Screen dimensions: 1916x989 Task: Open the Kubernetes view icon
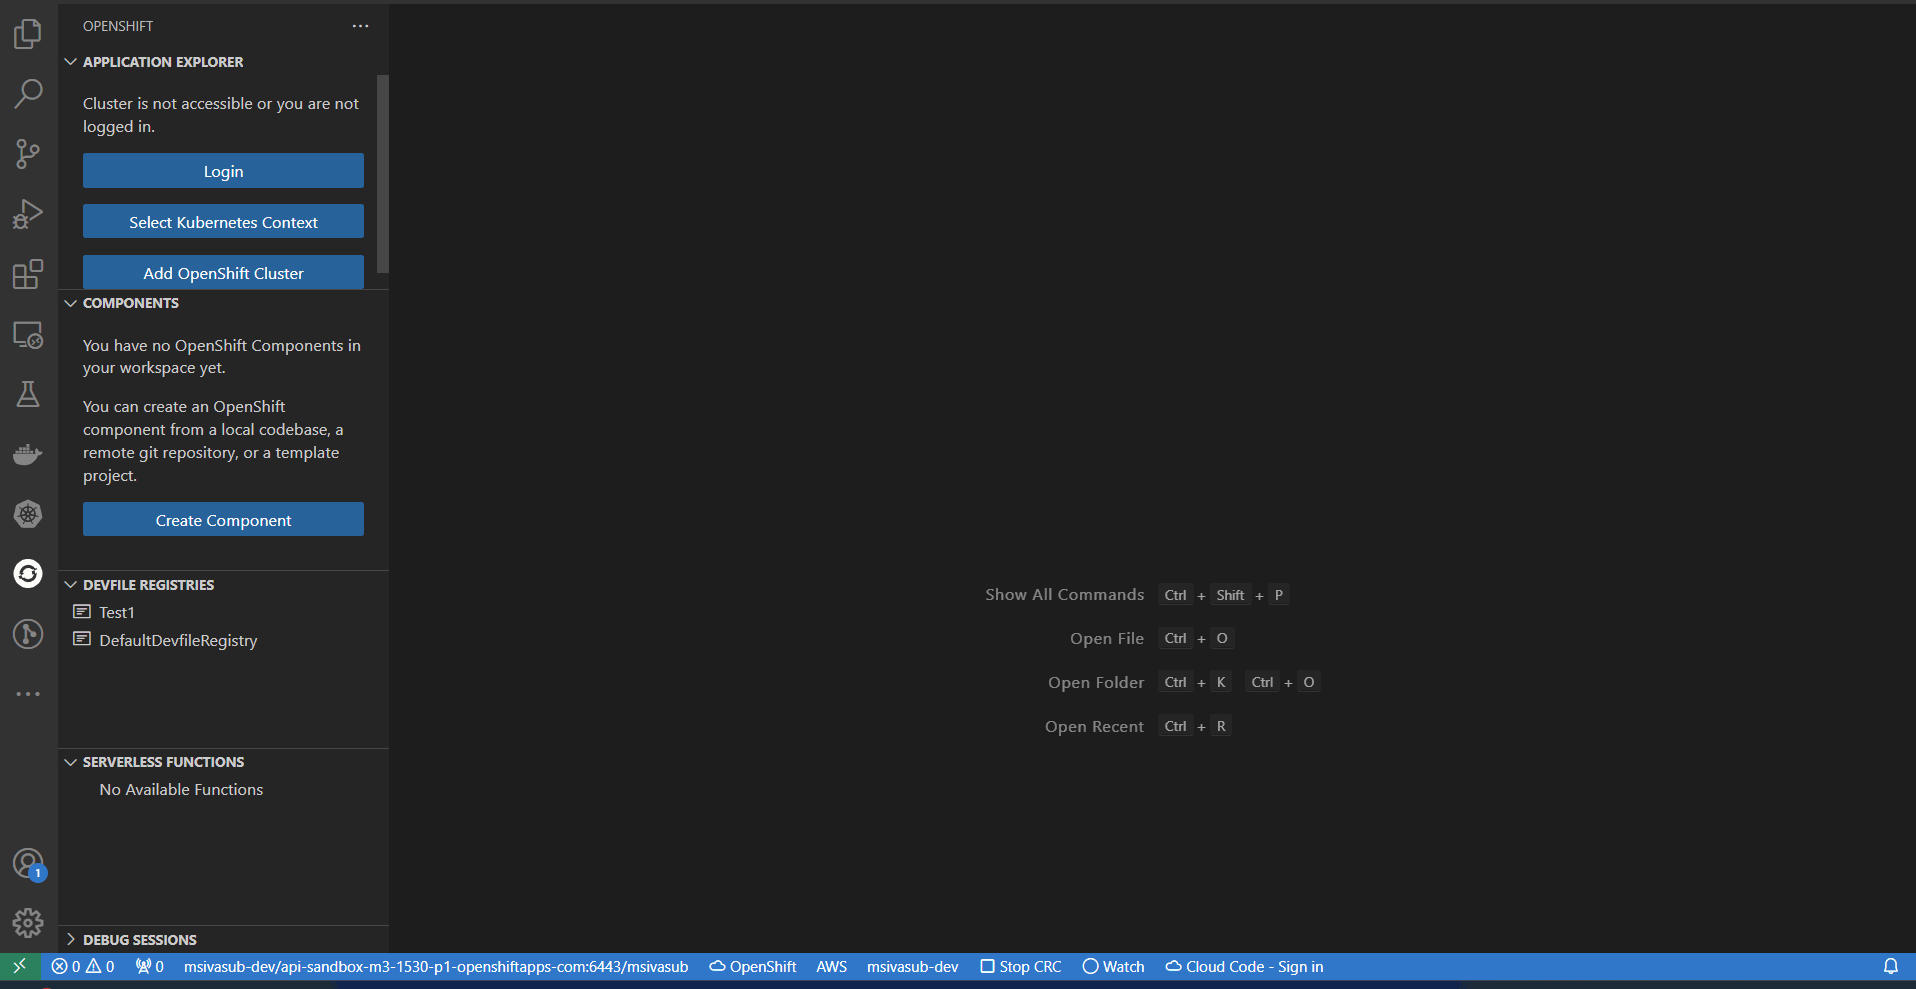[28, 514]
